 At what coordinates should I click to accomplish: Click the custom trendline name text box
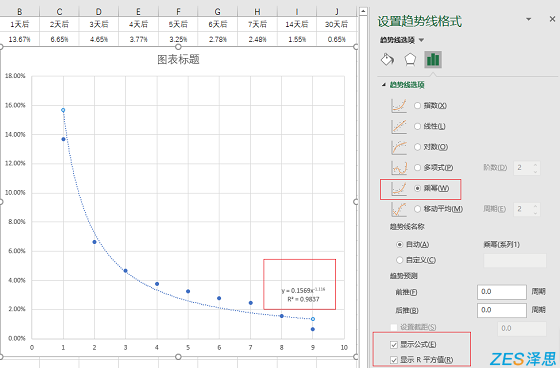(x=515, y=260)
